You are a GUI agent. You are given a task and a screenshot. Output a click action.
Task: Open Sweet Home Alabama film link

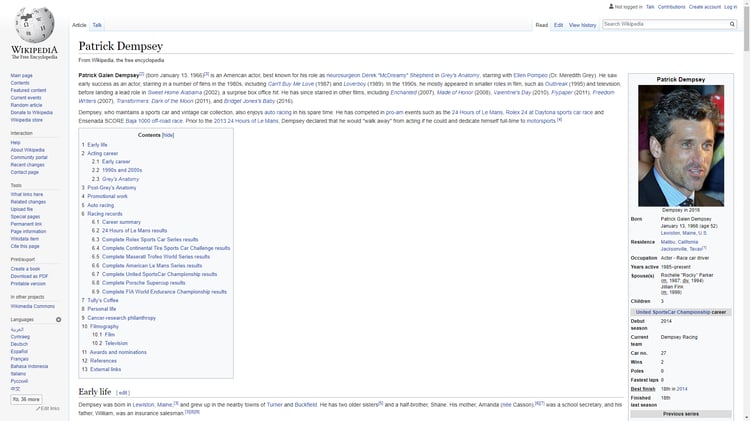coord(175,93)
